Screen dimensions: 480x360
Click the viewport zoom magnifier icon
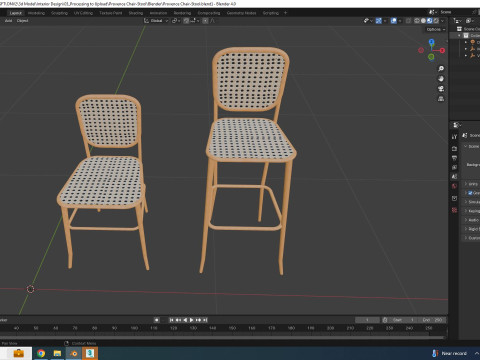pyautogui.click(x=441, y=69)
